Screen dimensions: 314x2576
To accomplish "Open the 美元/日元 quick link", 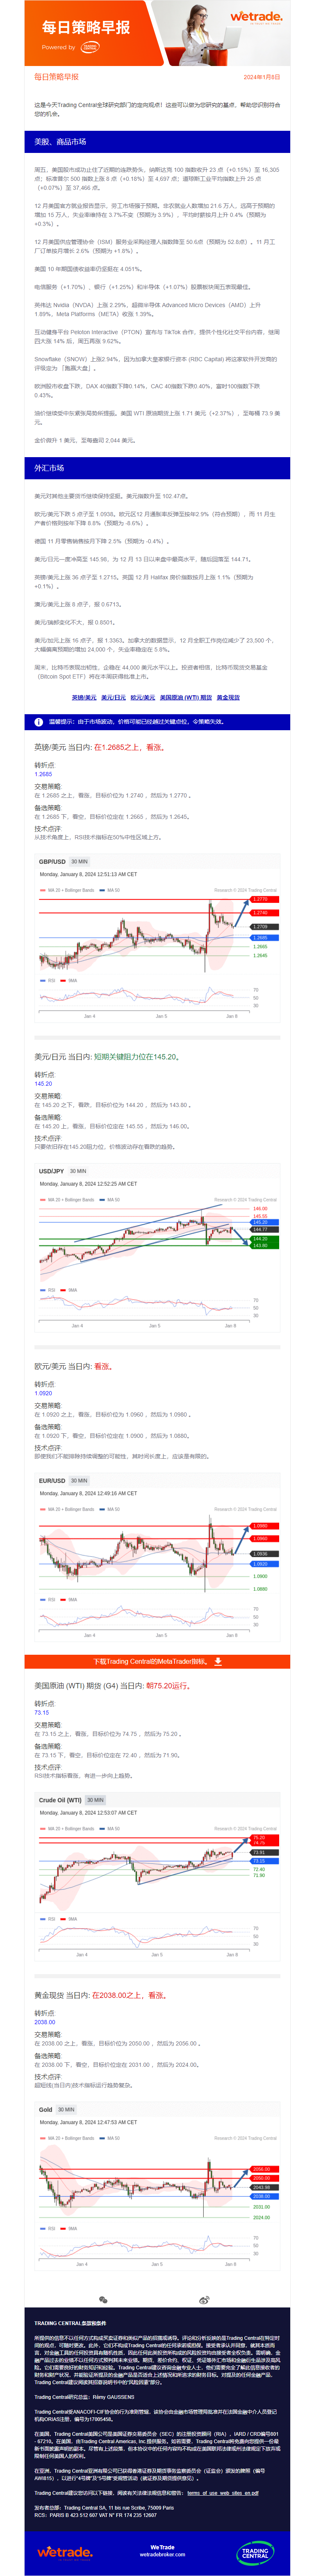I will pyautogui.click(x=113, y=698).
